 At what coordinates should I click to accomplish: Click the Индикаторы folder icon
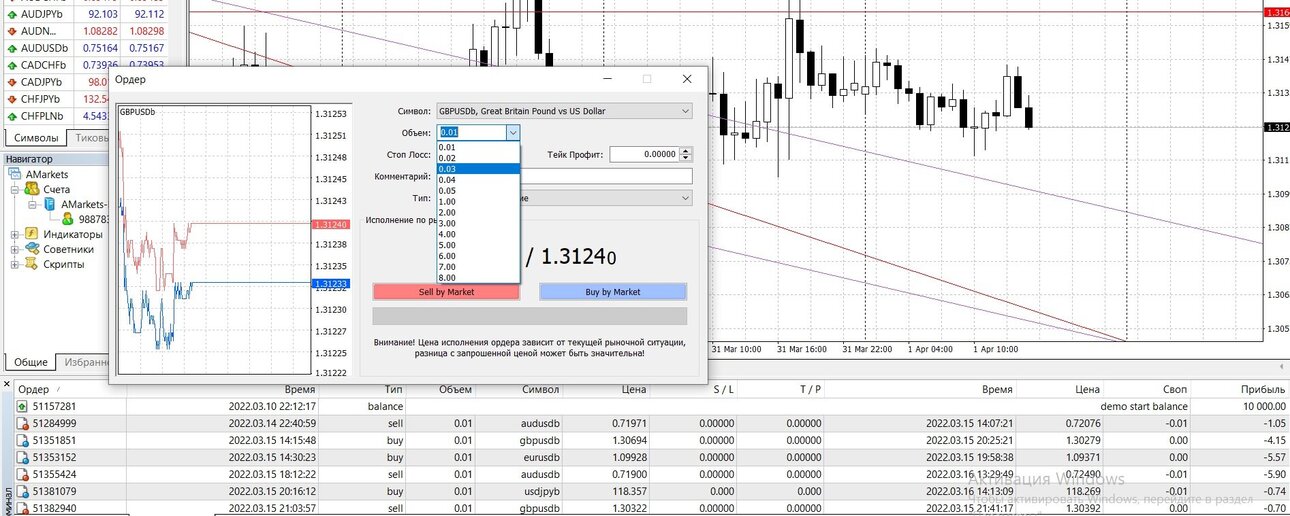32,234
